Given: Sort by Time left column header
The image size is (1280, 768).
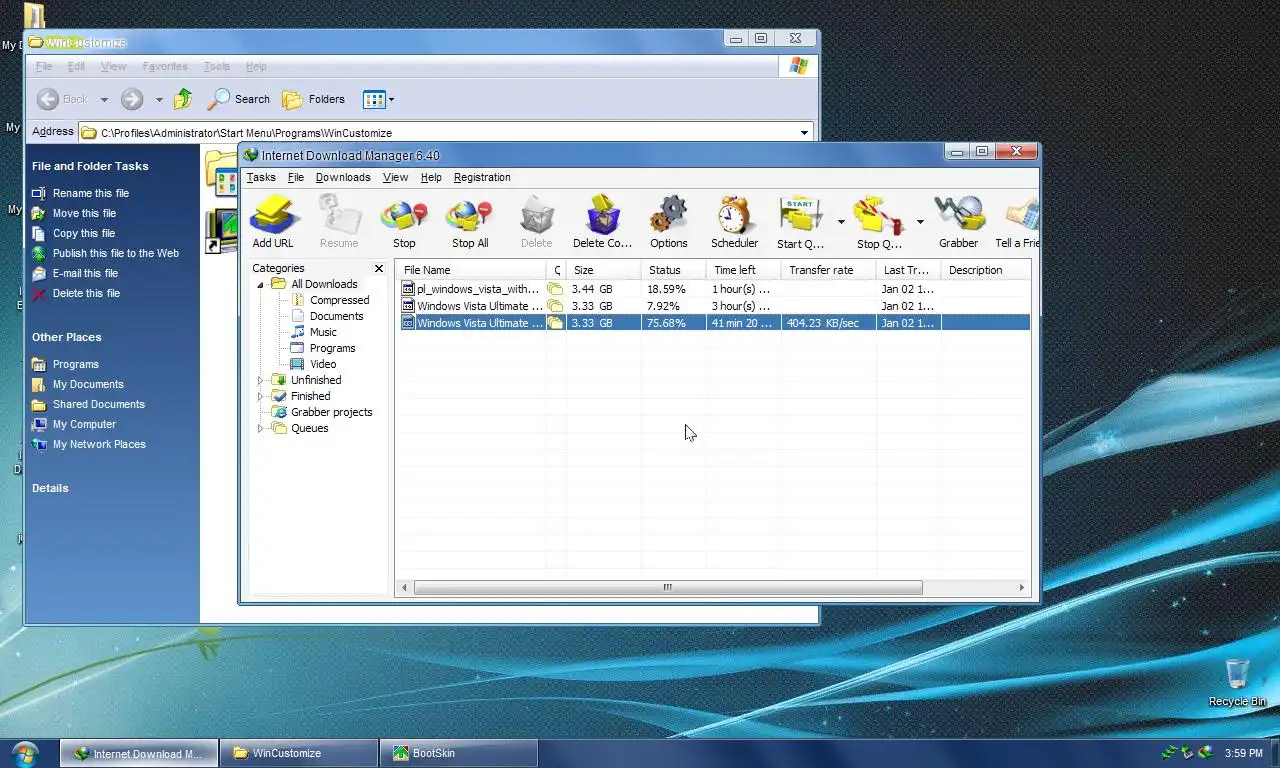Looking at the screenshot, I should pyautogui.click(x=743, y=270).
